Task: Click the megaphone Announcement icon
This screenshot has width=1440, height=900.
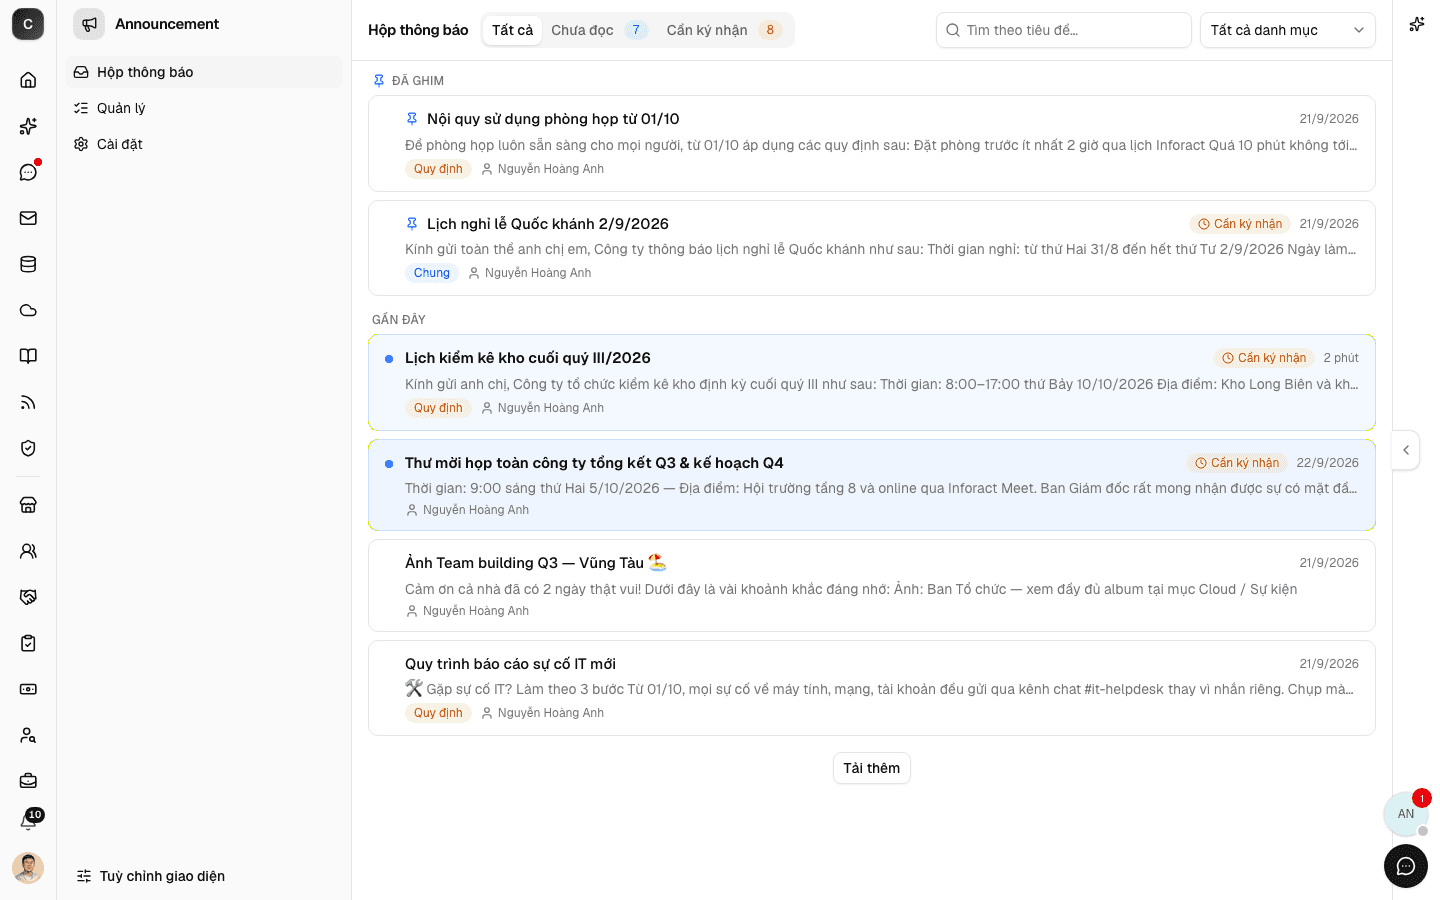Action: (x=89, y=24)
